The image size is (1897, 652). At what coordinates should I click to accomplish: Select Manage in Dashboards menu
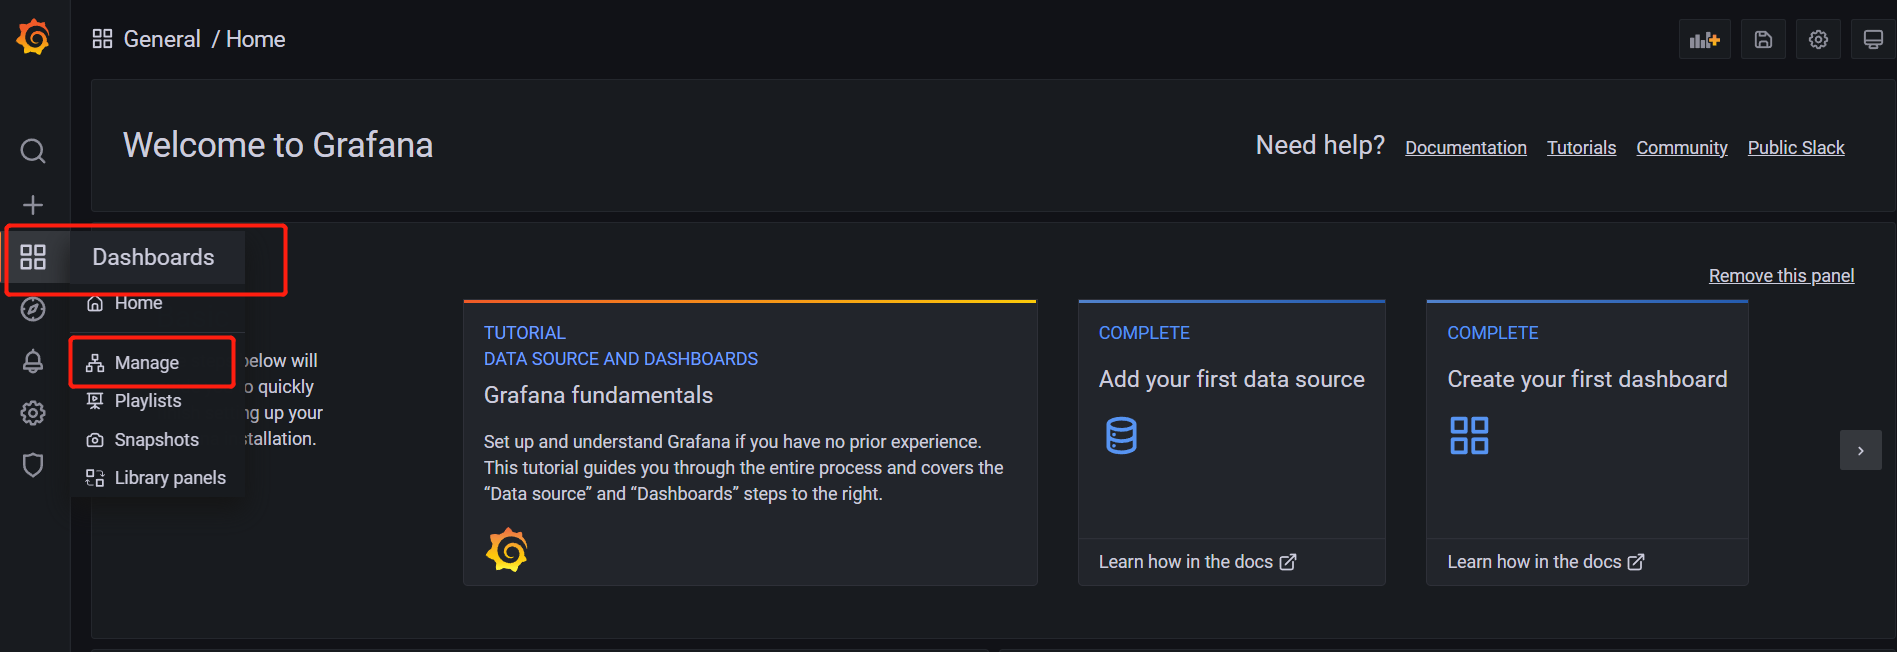[147, 363]
